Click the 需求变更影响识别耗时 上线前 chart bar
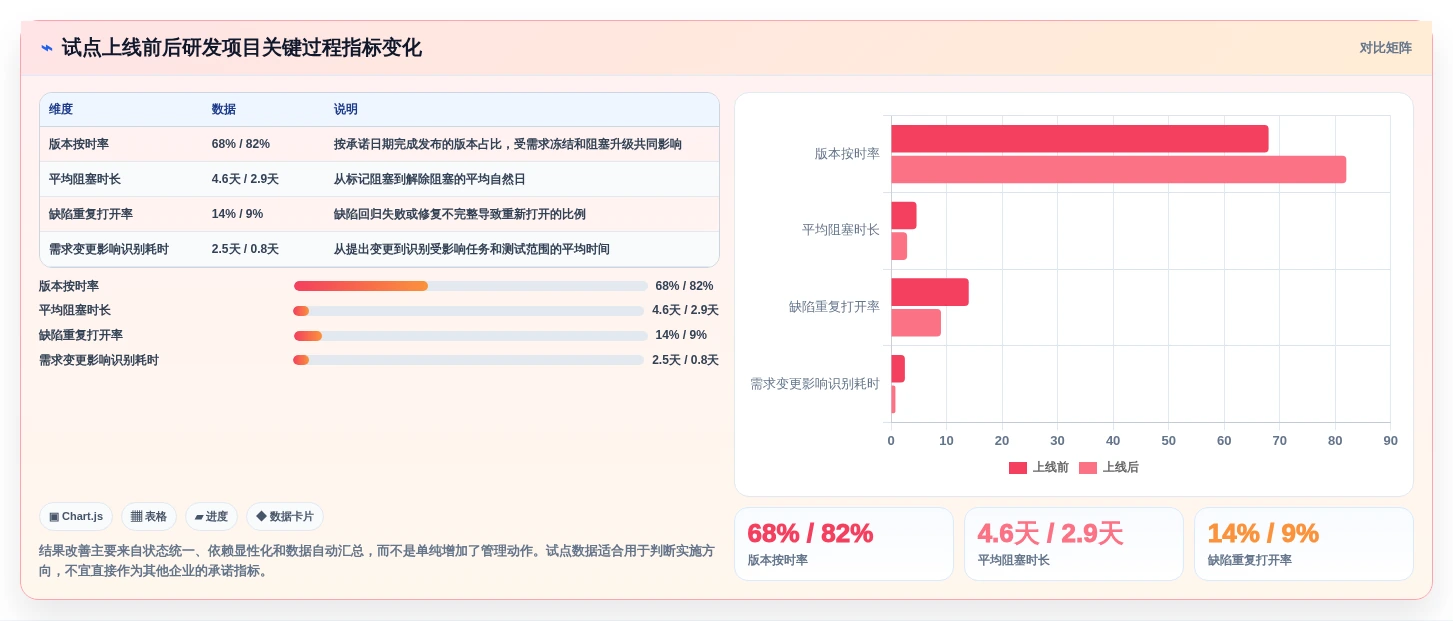The image size is (1453, 621). pyautogui.click(x=898, y=369)
